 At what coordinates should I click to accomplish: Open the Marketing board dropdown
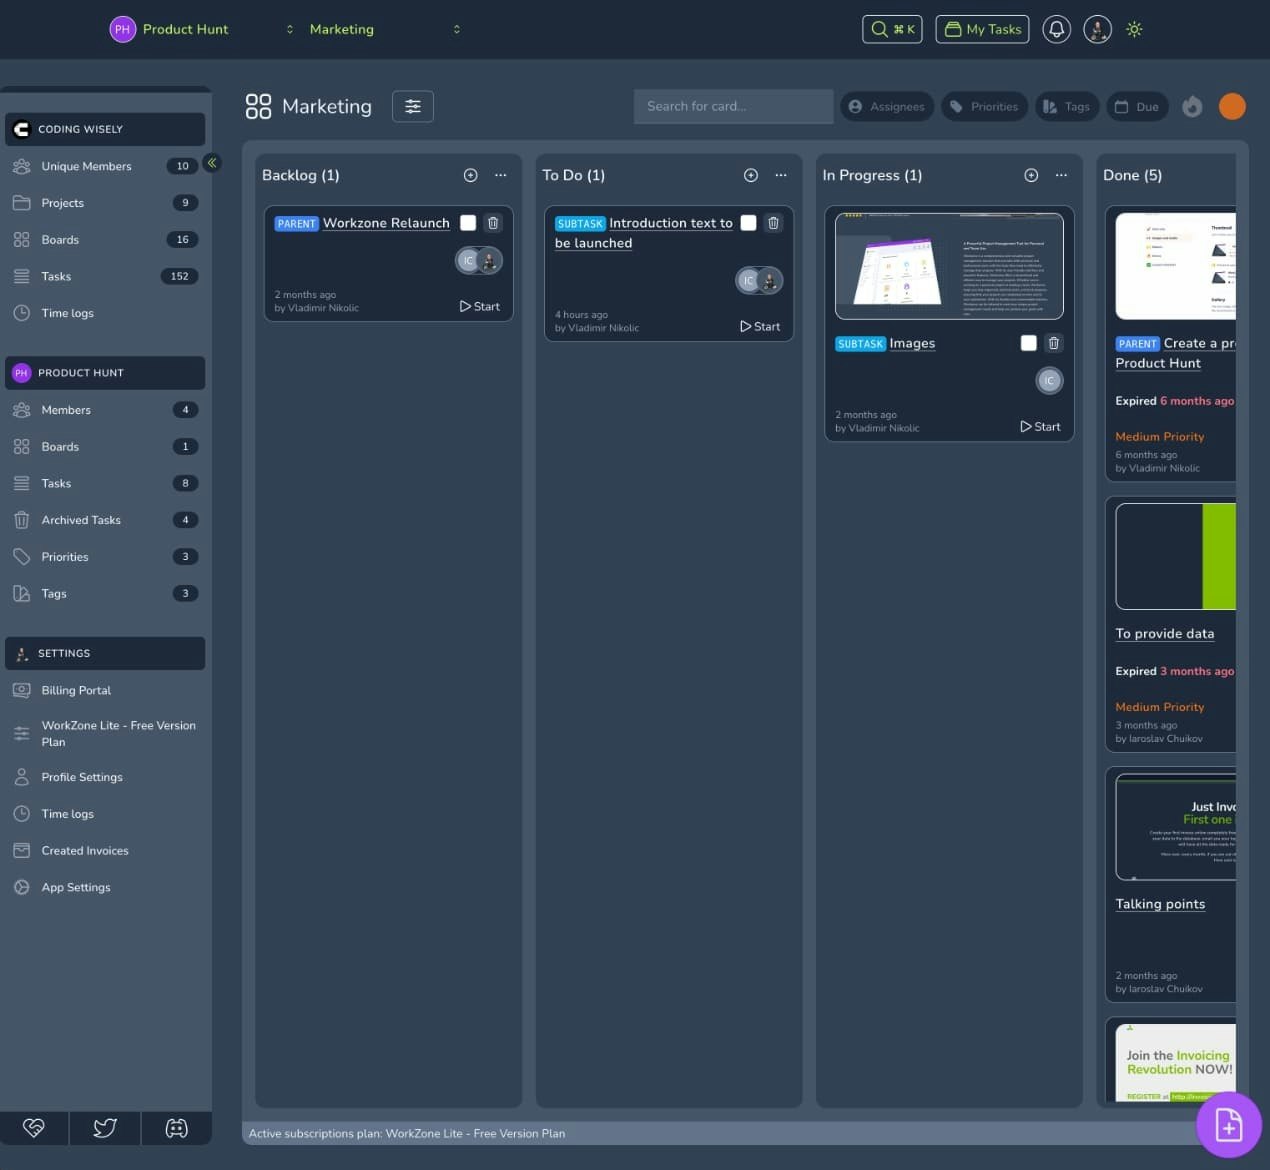(x=385, y=29)
